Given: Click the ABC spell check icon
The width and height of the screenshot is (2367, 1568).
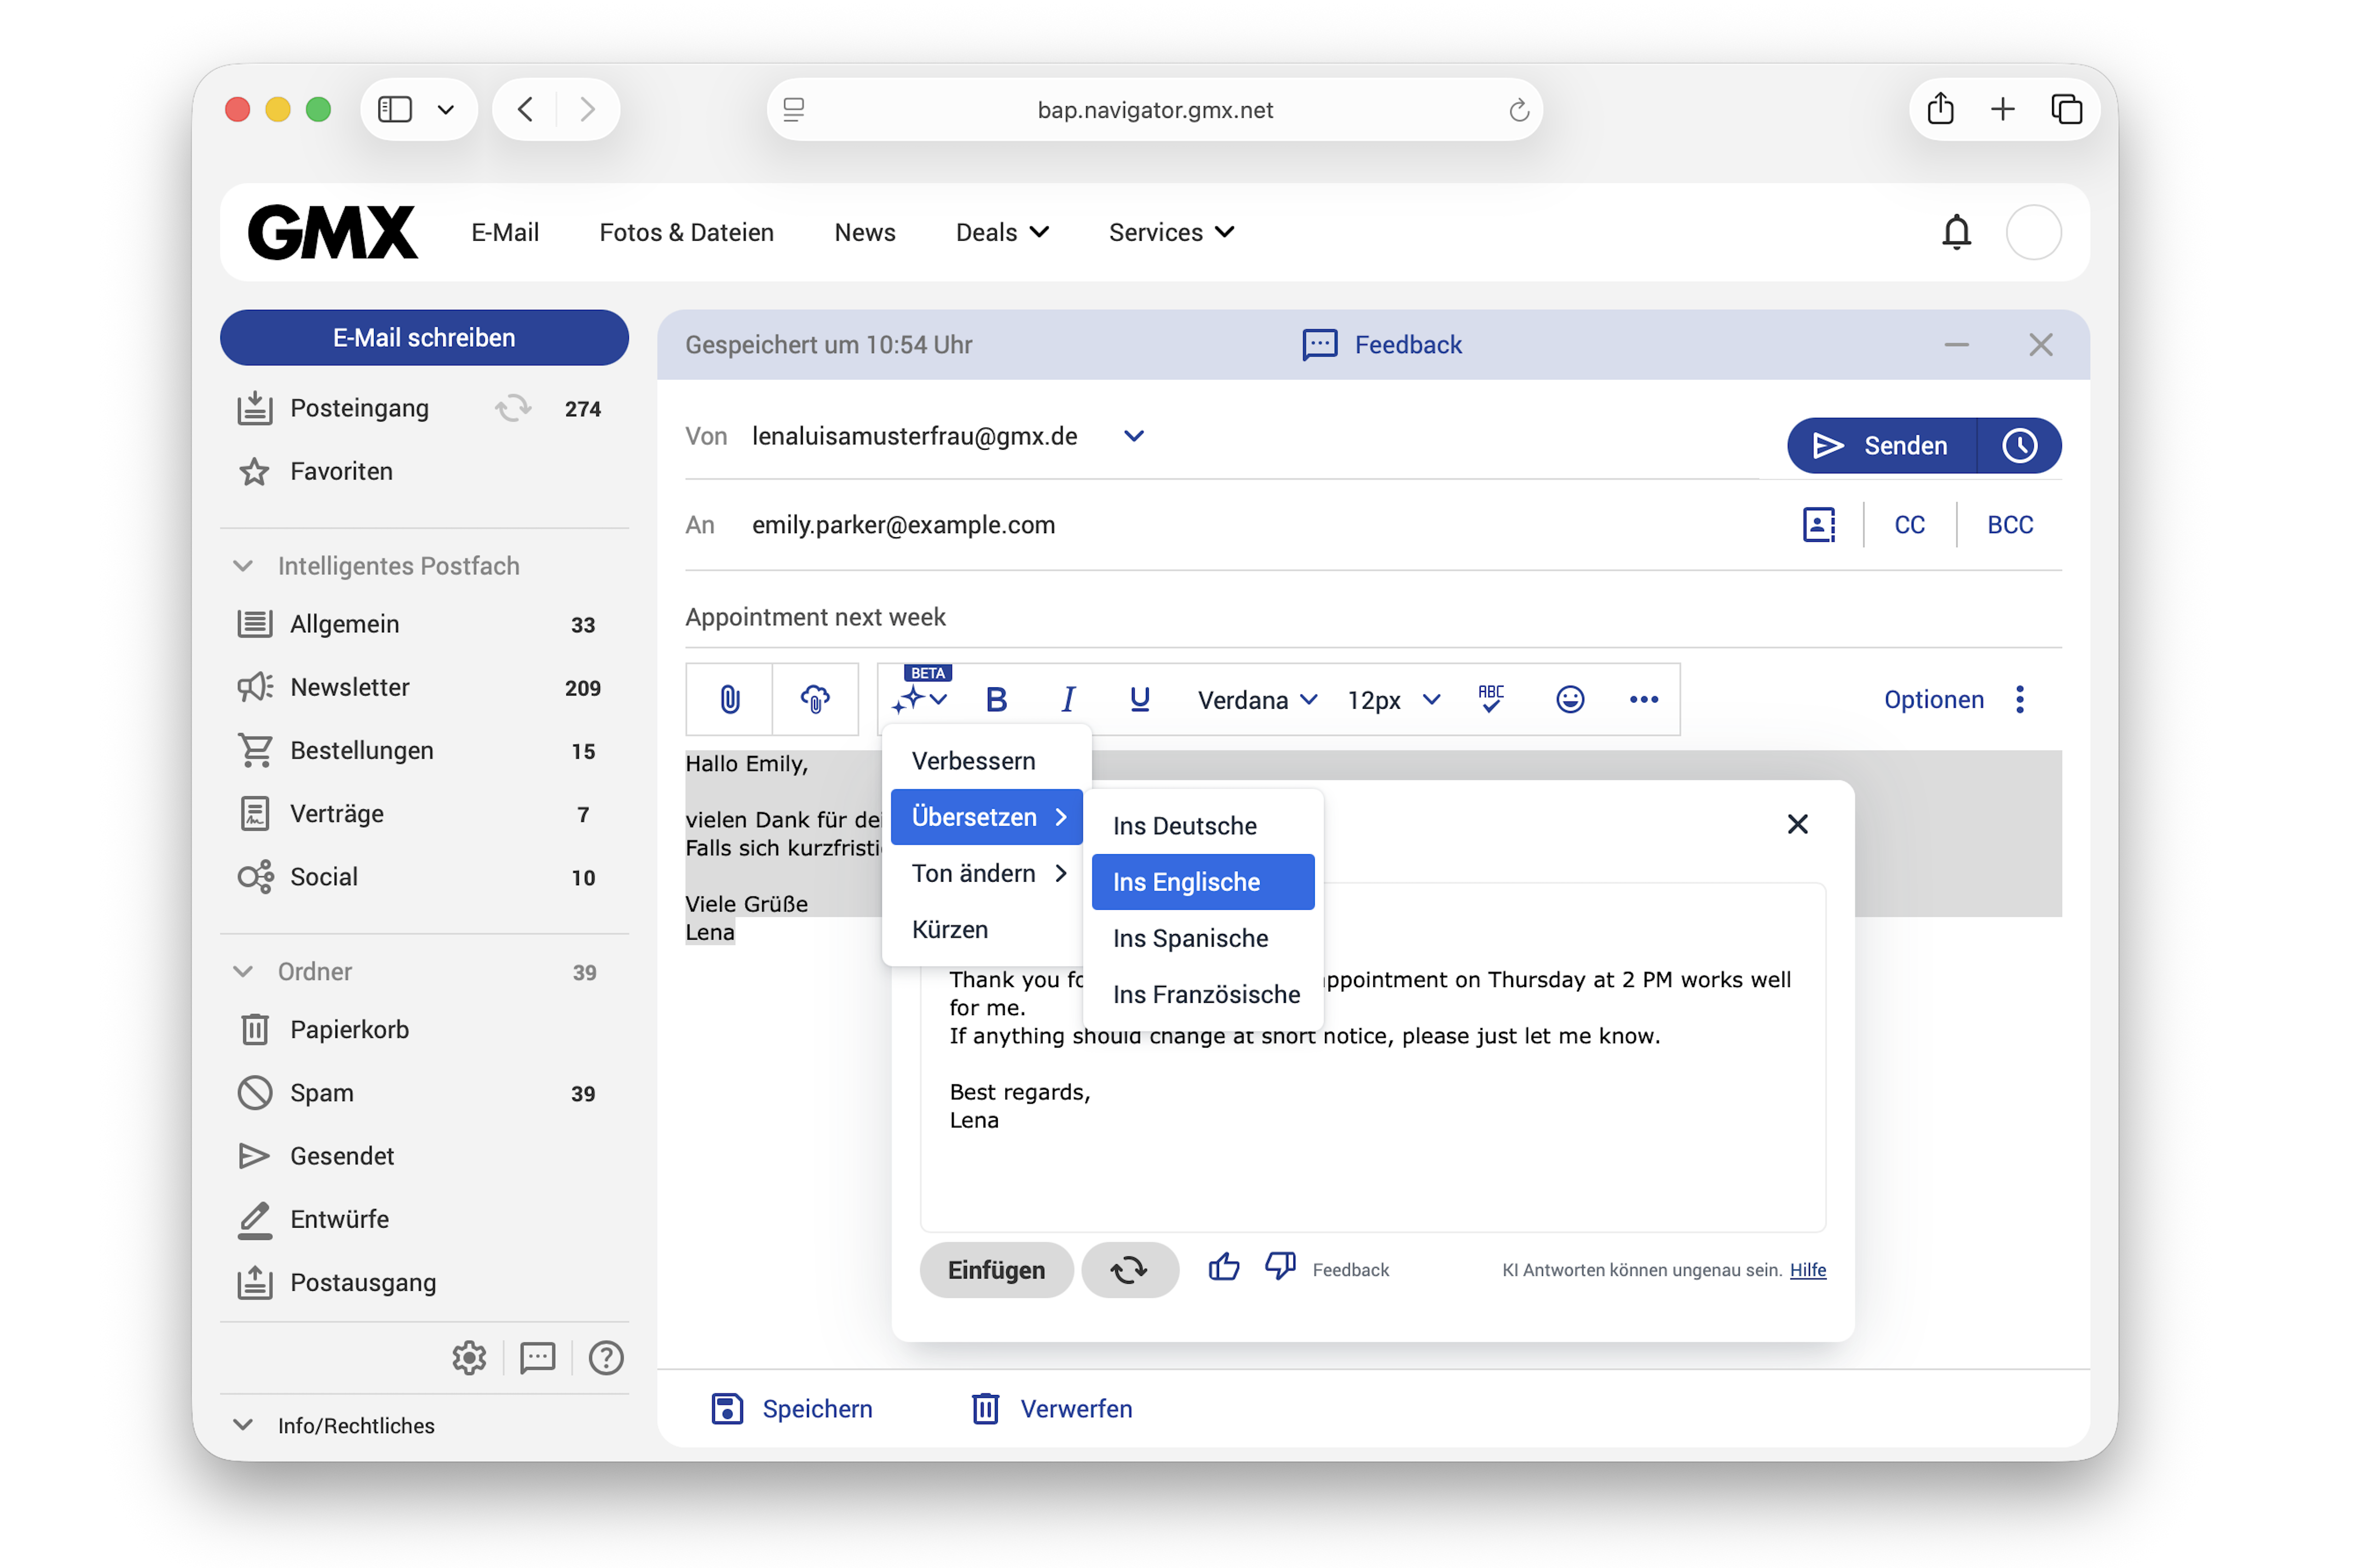Looking at the screenshot, I should click(x=1491, y=699).
